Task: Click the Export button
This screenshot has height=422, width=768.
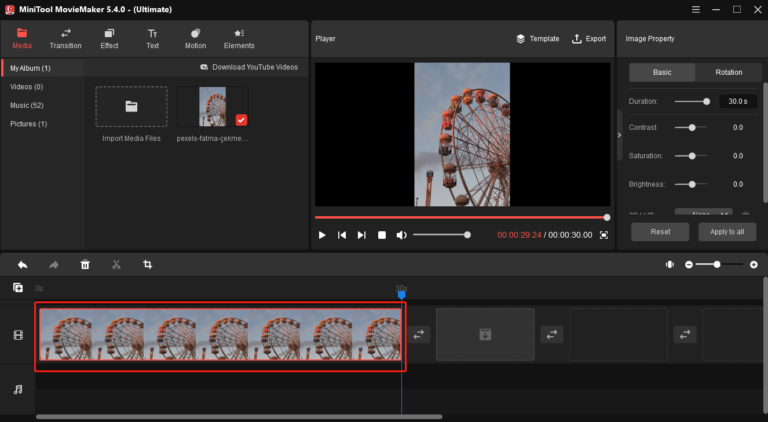Action: click(x=589, y=39)
